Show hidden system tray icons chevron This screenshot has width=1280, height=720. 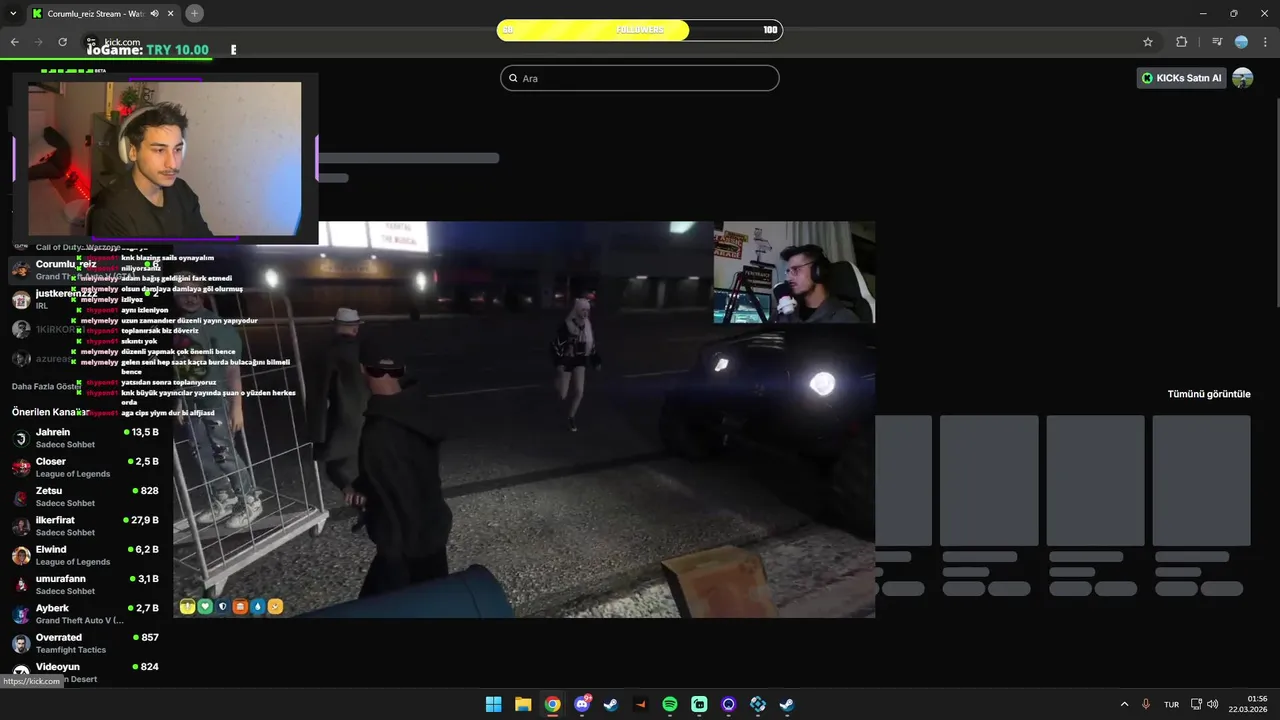[1124, 704]
